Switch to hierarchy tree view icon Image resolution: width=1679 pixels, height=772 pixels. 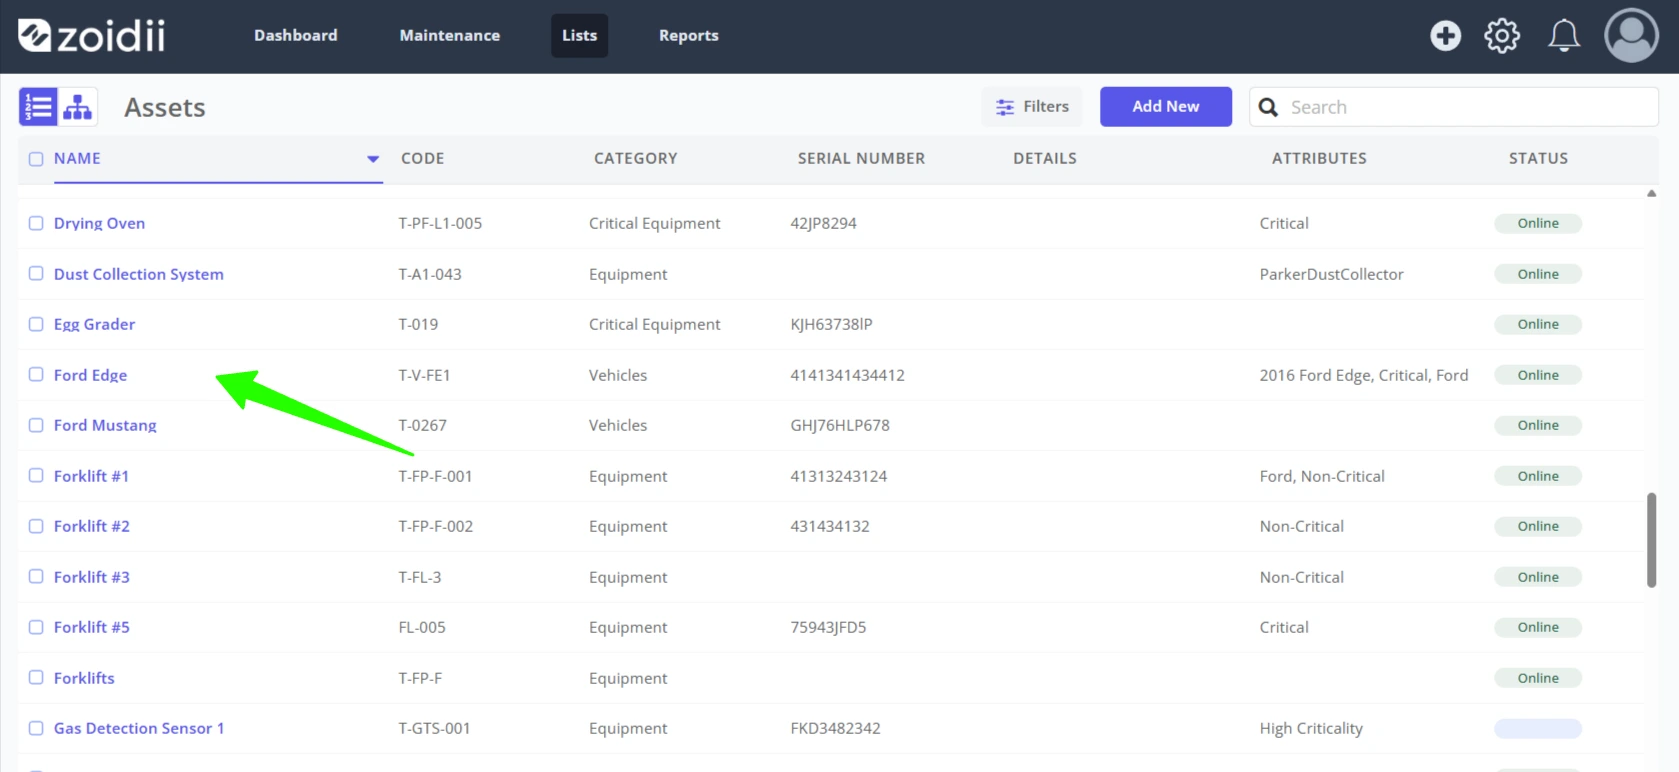(x=77, y=106)
